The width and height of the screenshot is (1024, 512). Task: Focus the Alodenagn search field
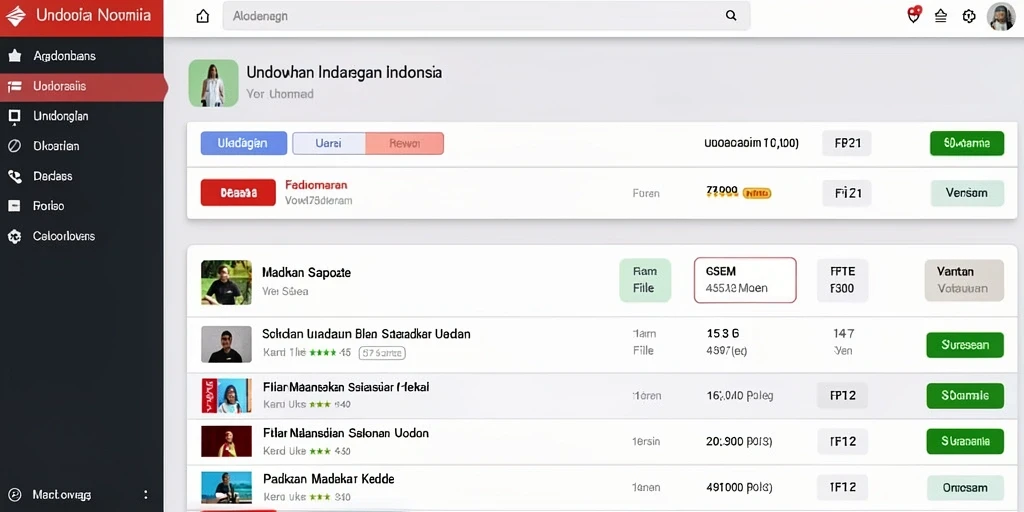[487, 16]
